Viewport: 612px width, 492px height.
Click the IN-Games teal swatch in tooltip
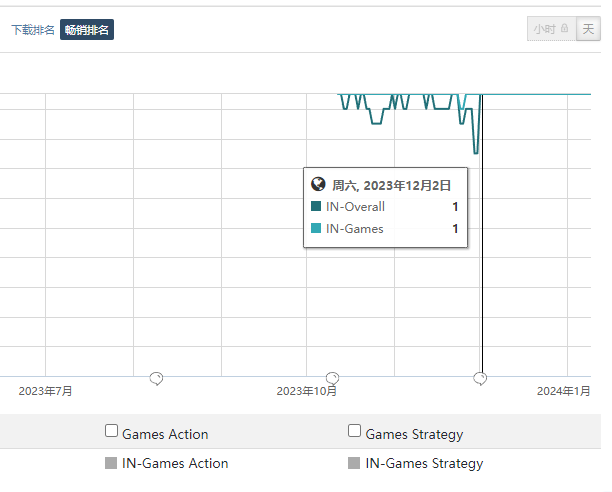click(316, 228)
